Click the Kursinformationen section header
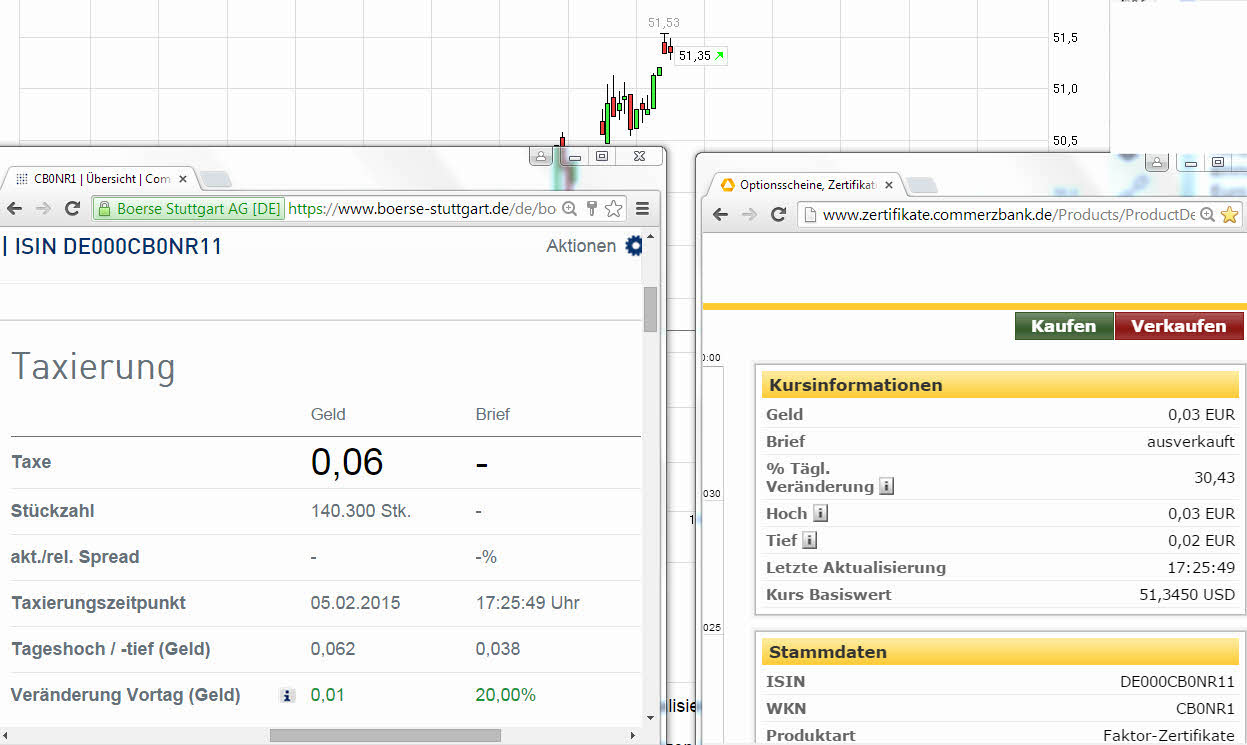This screenshot has height=745, width=1247. tap(1000, 385)
